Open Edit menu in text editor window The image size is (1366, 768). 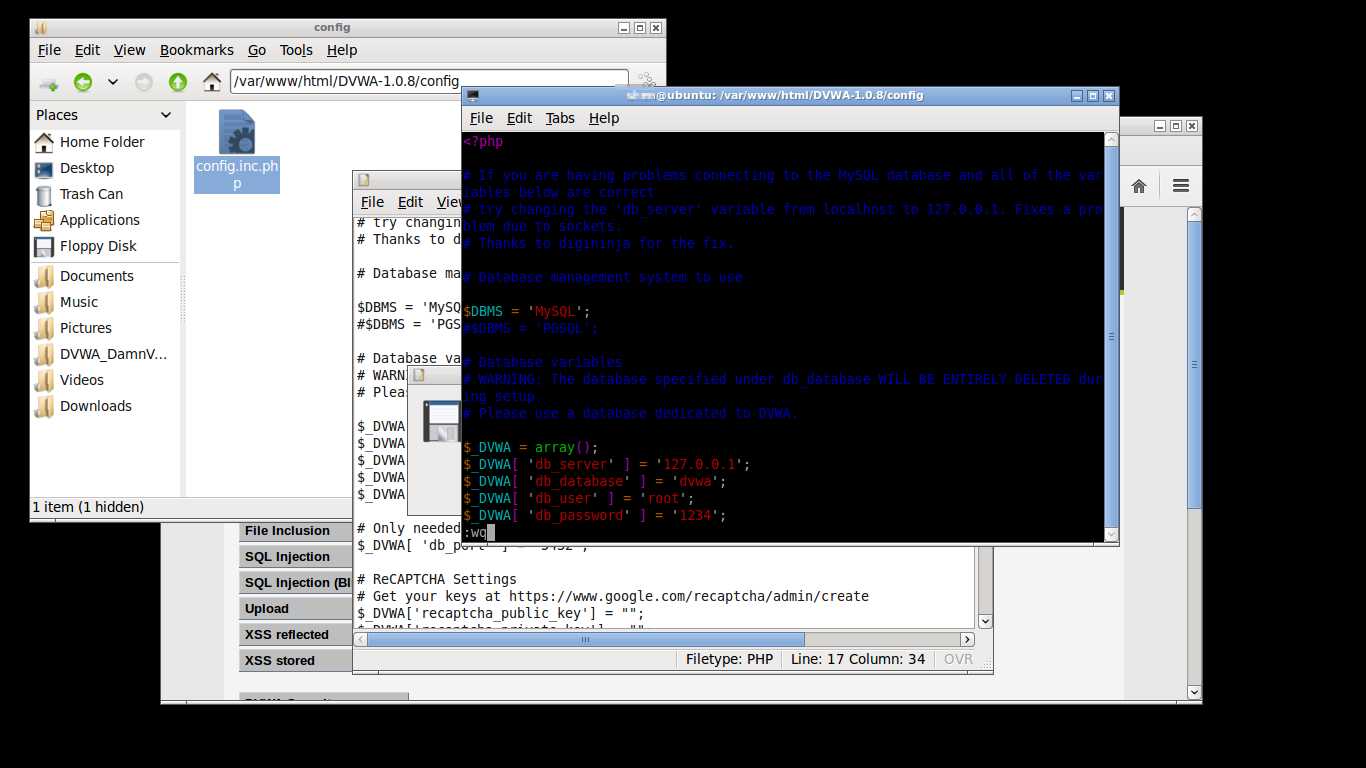pyautogui.click(x=410, y=202)
